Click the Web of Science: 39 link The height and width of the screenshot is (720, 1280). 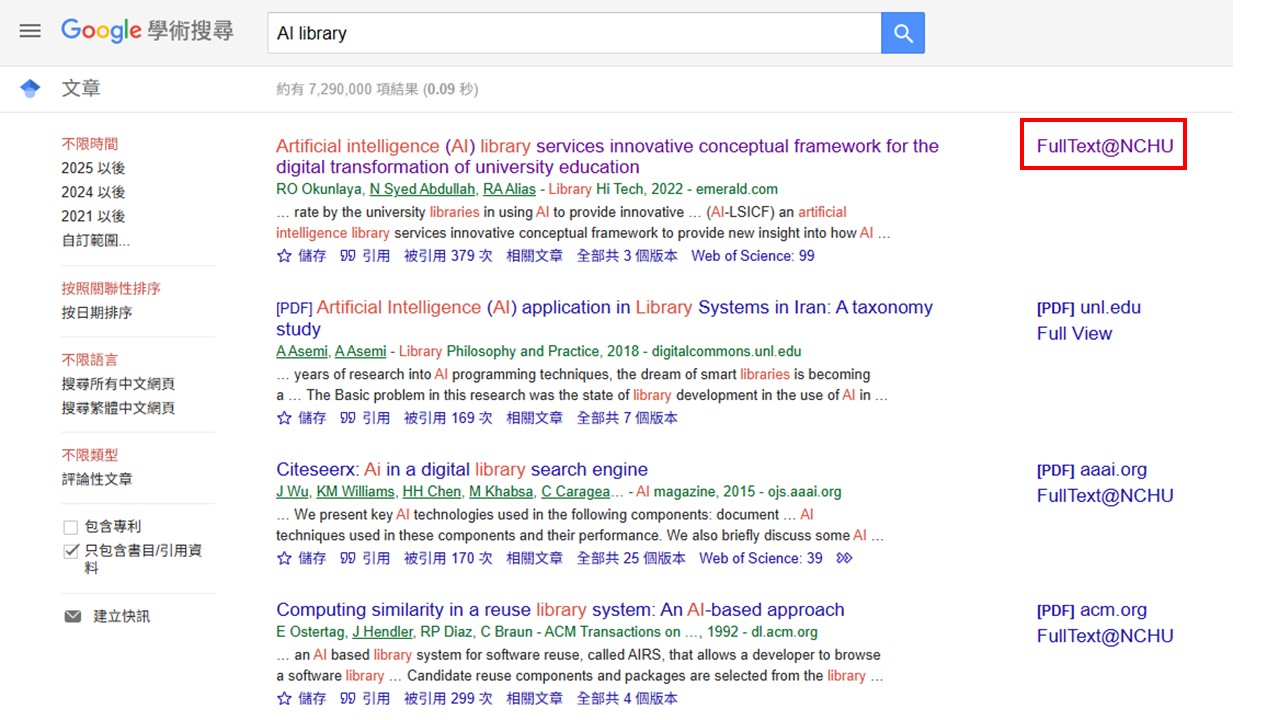coord(761,558)
